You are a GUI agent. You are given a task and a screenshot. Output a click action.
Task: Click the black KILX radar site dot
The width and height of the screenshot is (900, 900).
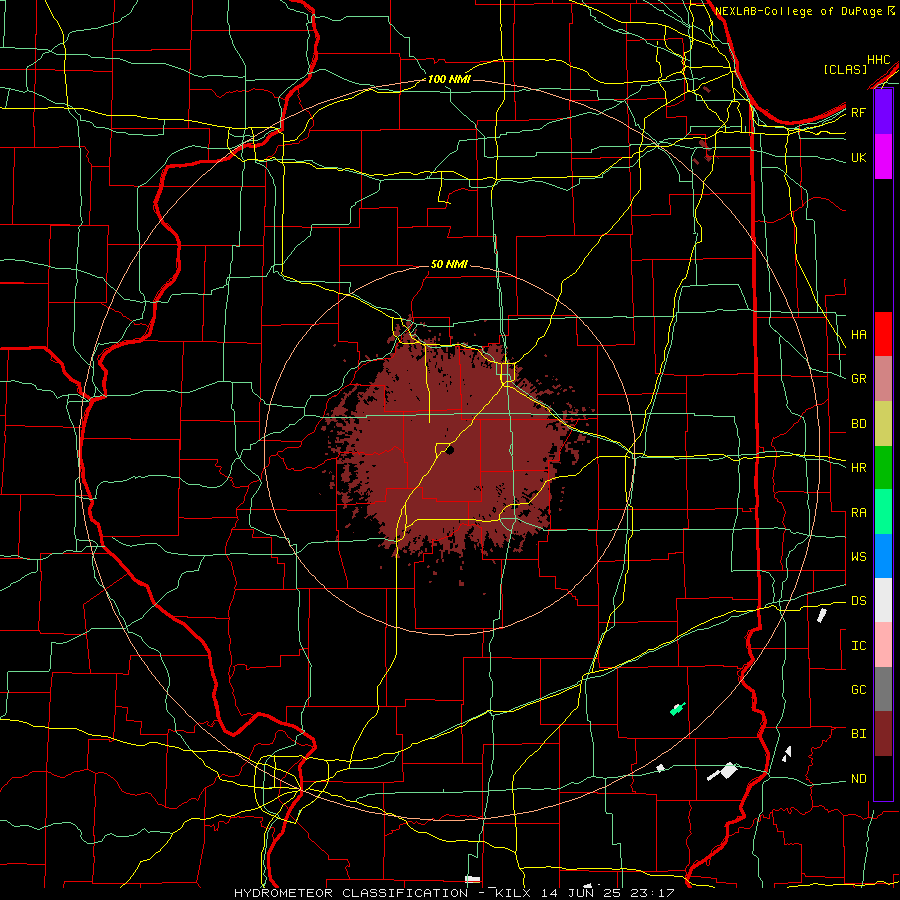coord(450,451)
